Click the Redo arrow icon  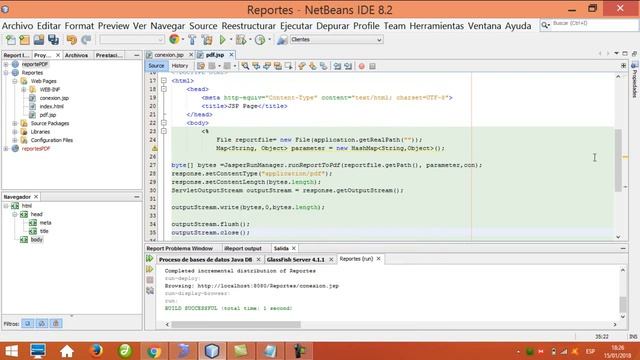click(x=86, y=40)
